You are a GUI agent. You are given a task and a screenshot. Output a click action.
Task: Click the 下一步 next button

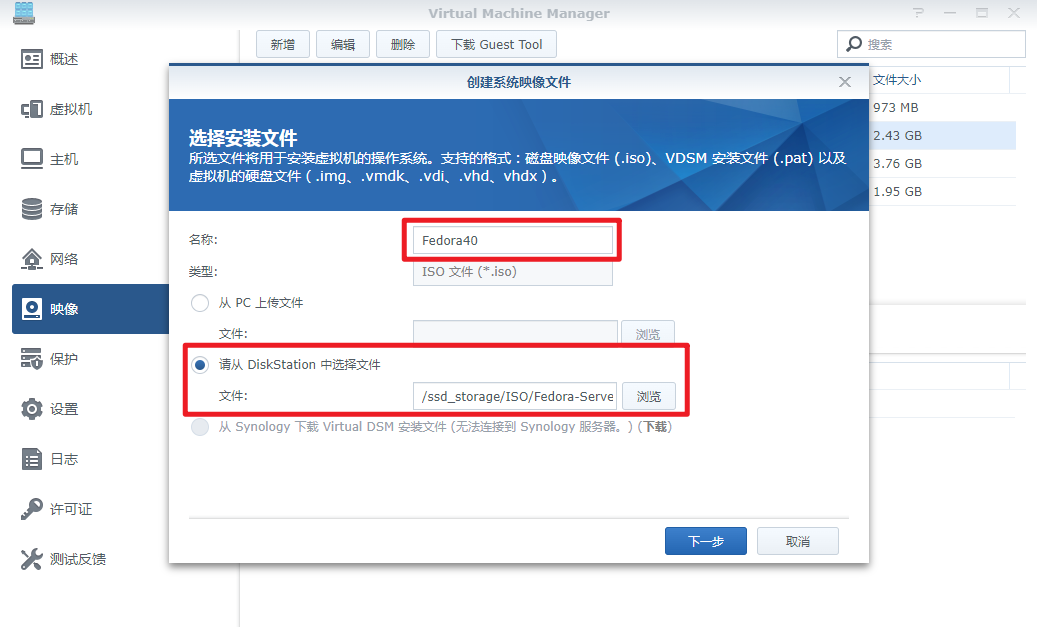(705, 541)
